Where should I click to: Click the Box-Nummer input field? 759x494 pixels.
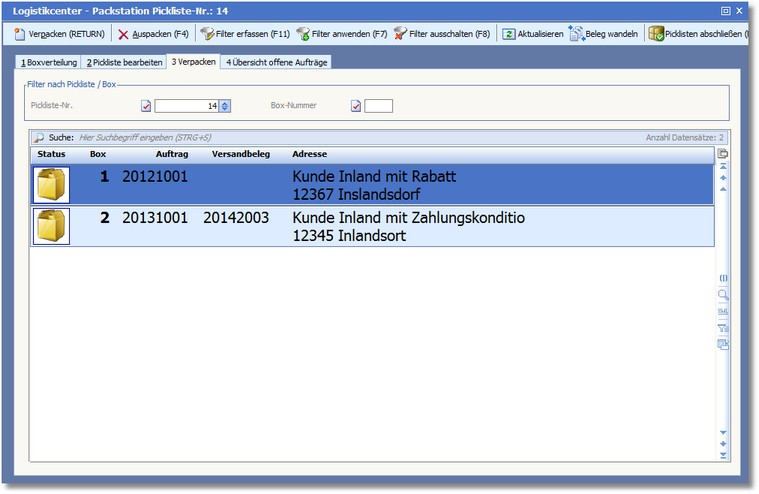379,105
